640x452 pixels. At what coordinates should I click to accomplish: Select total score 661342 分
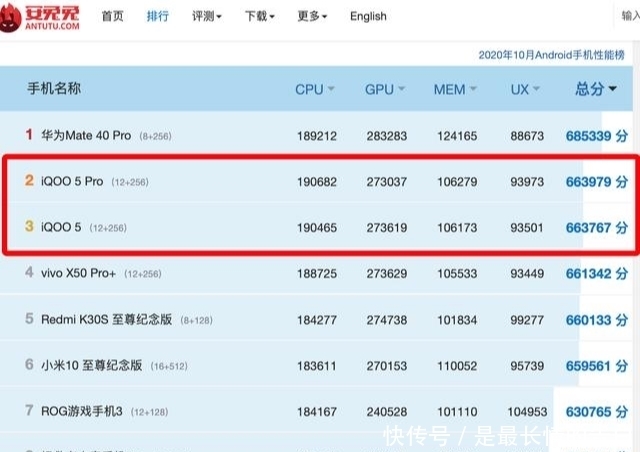pos(597,274)
